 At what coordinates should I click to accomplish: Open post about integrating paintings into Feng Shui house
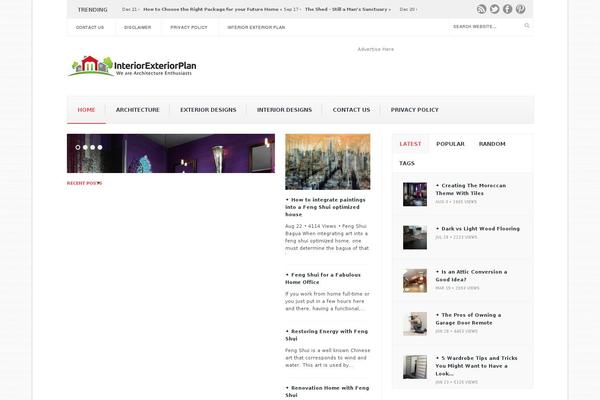(325, 207)
